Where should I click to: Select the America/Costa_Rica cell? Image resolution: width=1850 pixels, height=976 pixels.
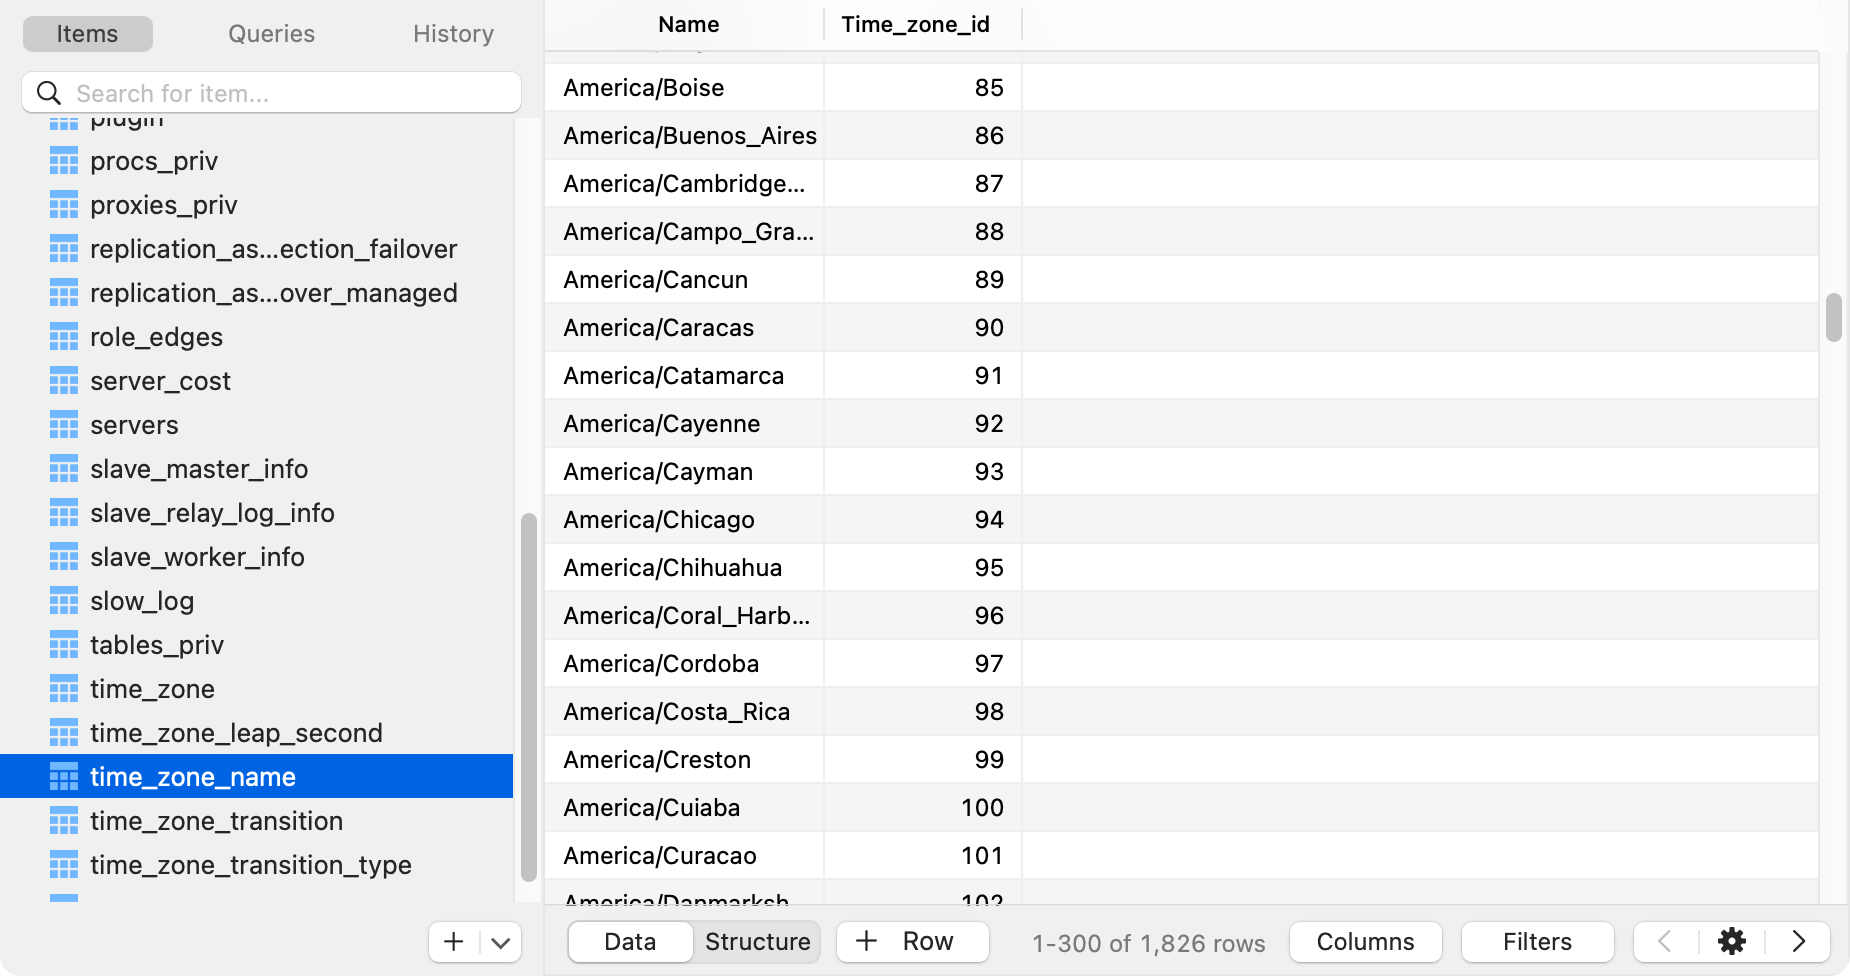point(684,712)
